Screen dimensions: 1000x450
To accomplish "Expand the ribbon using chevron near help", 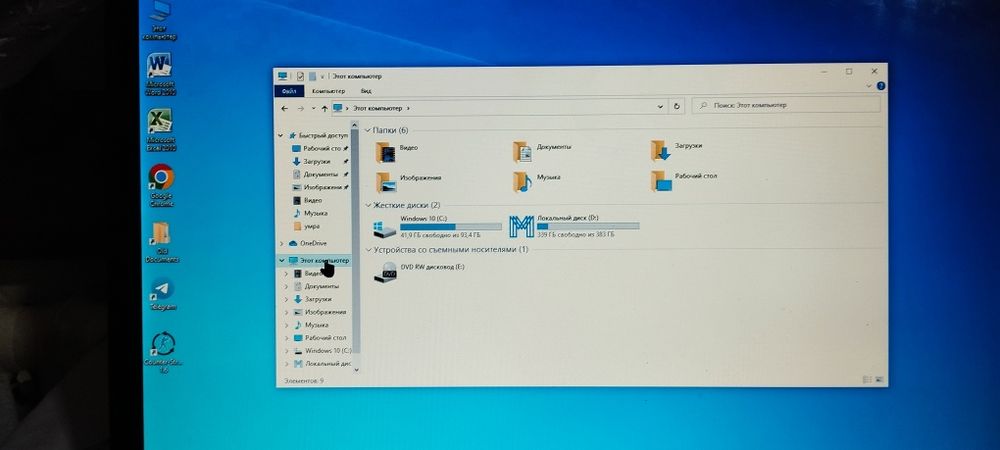I will coord(869,86).
